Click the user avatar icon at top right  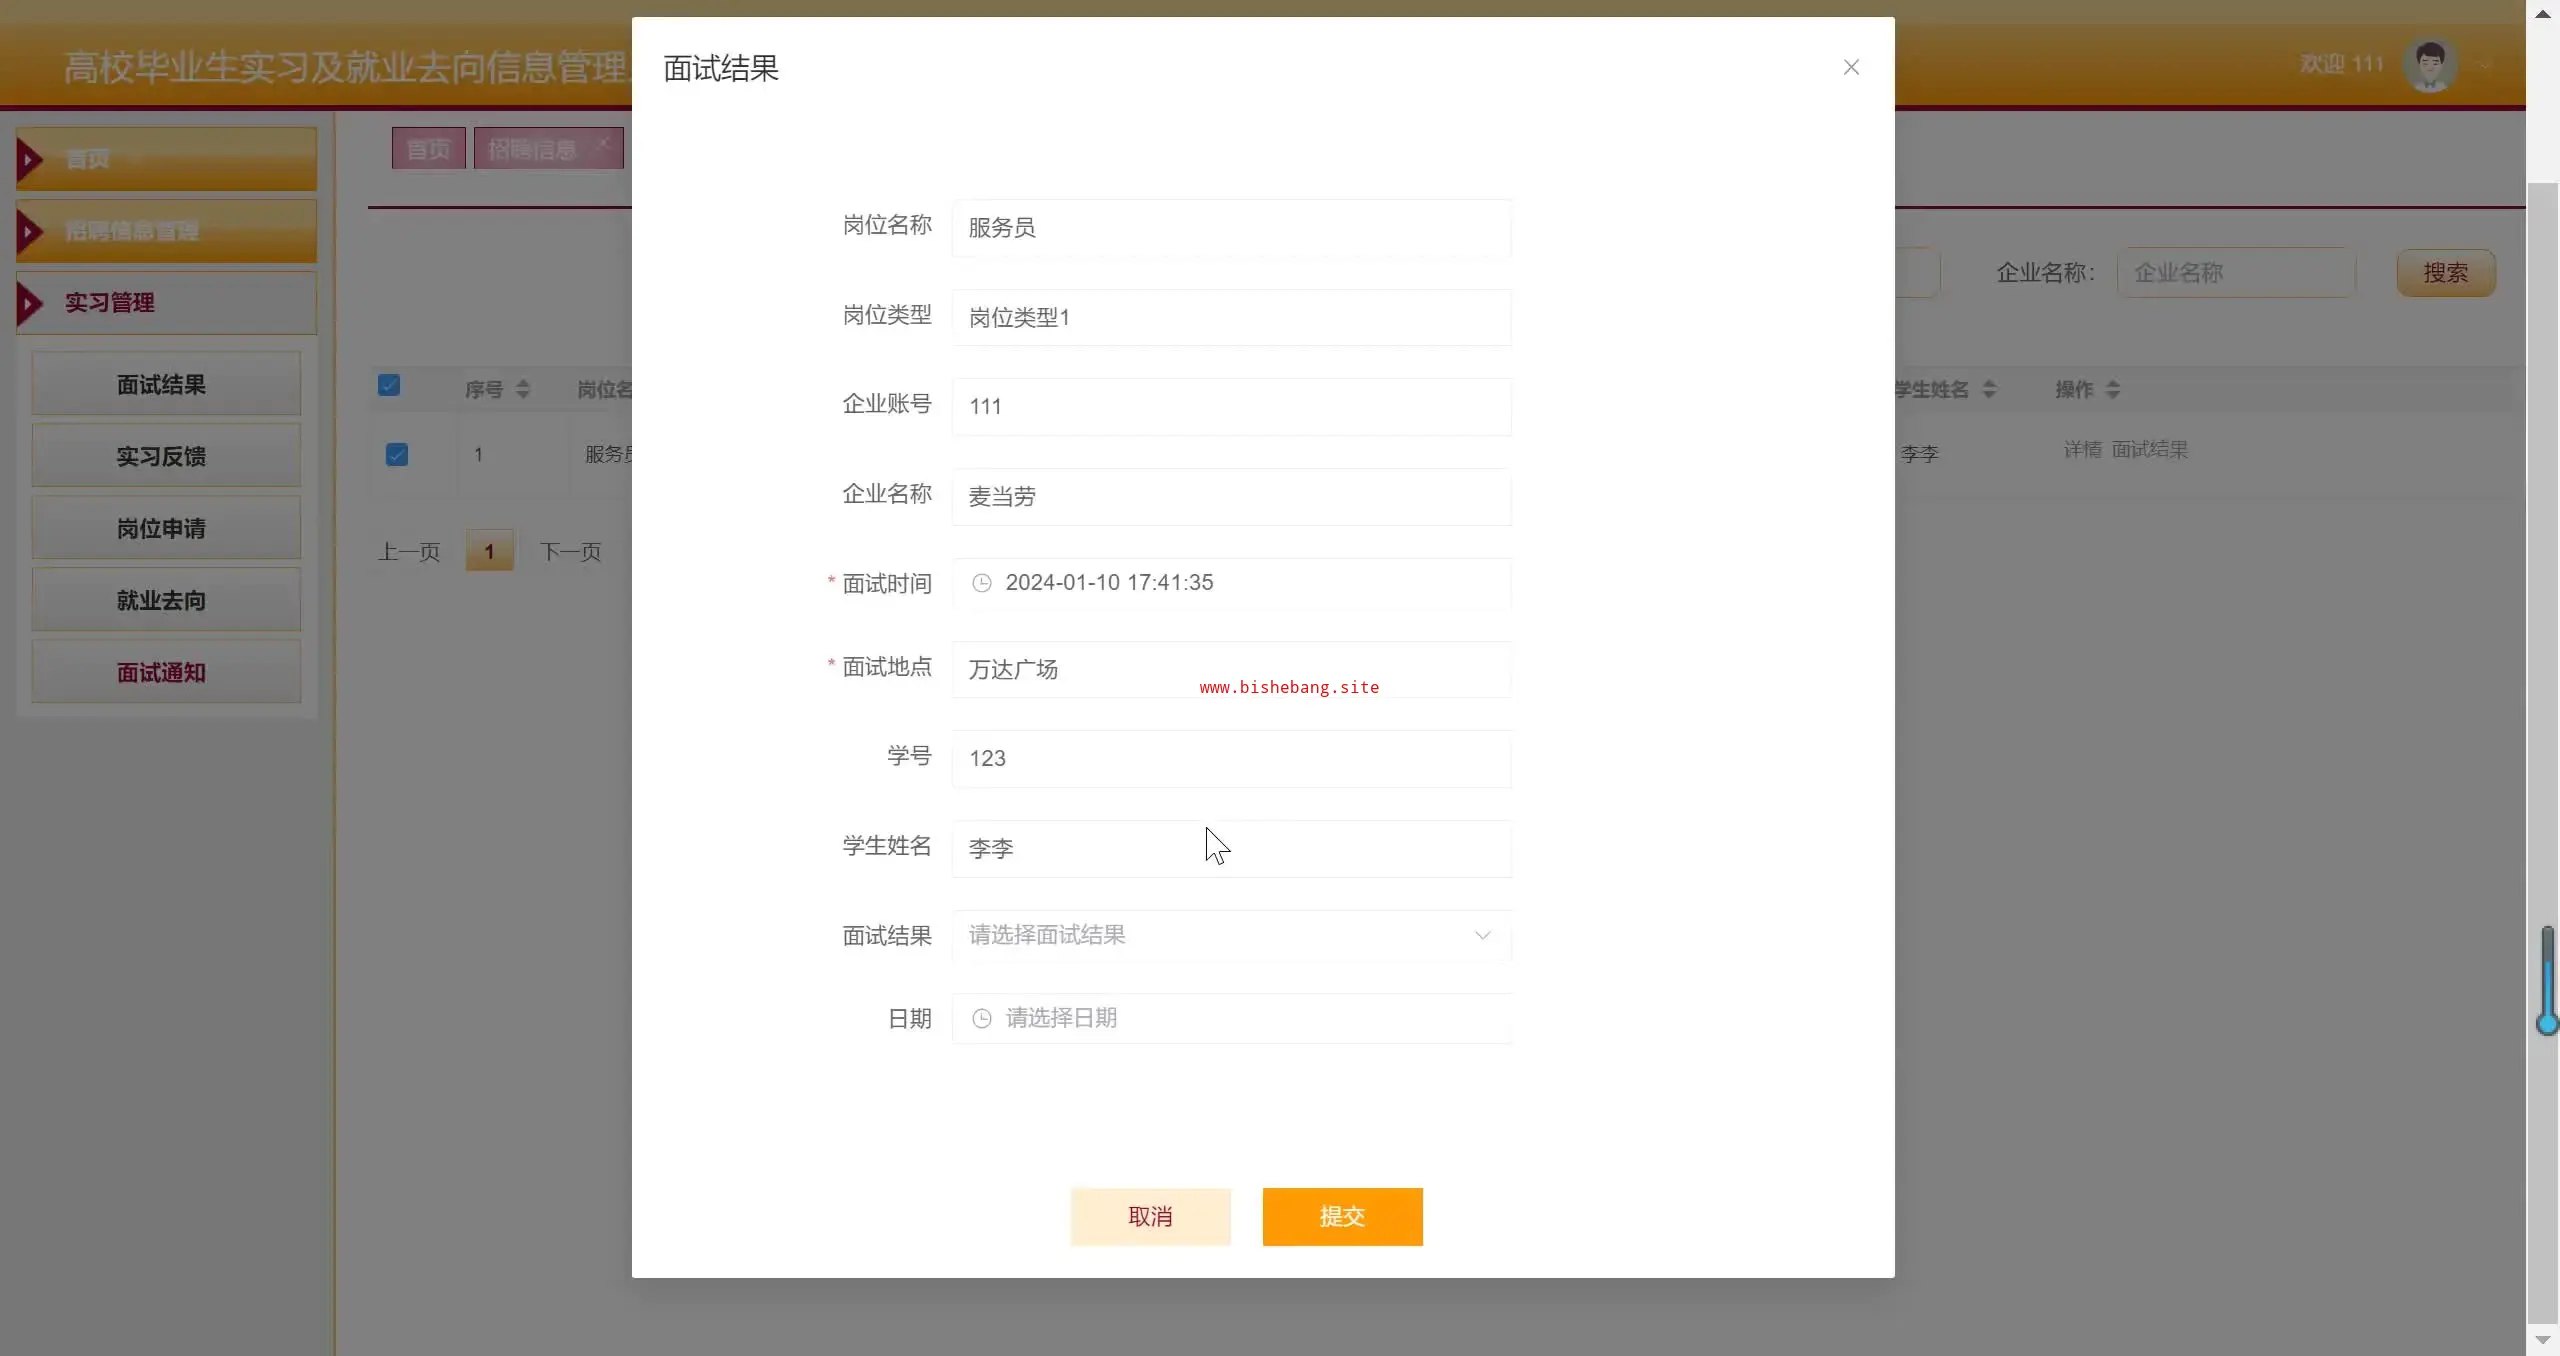2430,65
